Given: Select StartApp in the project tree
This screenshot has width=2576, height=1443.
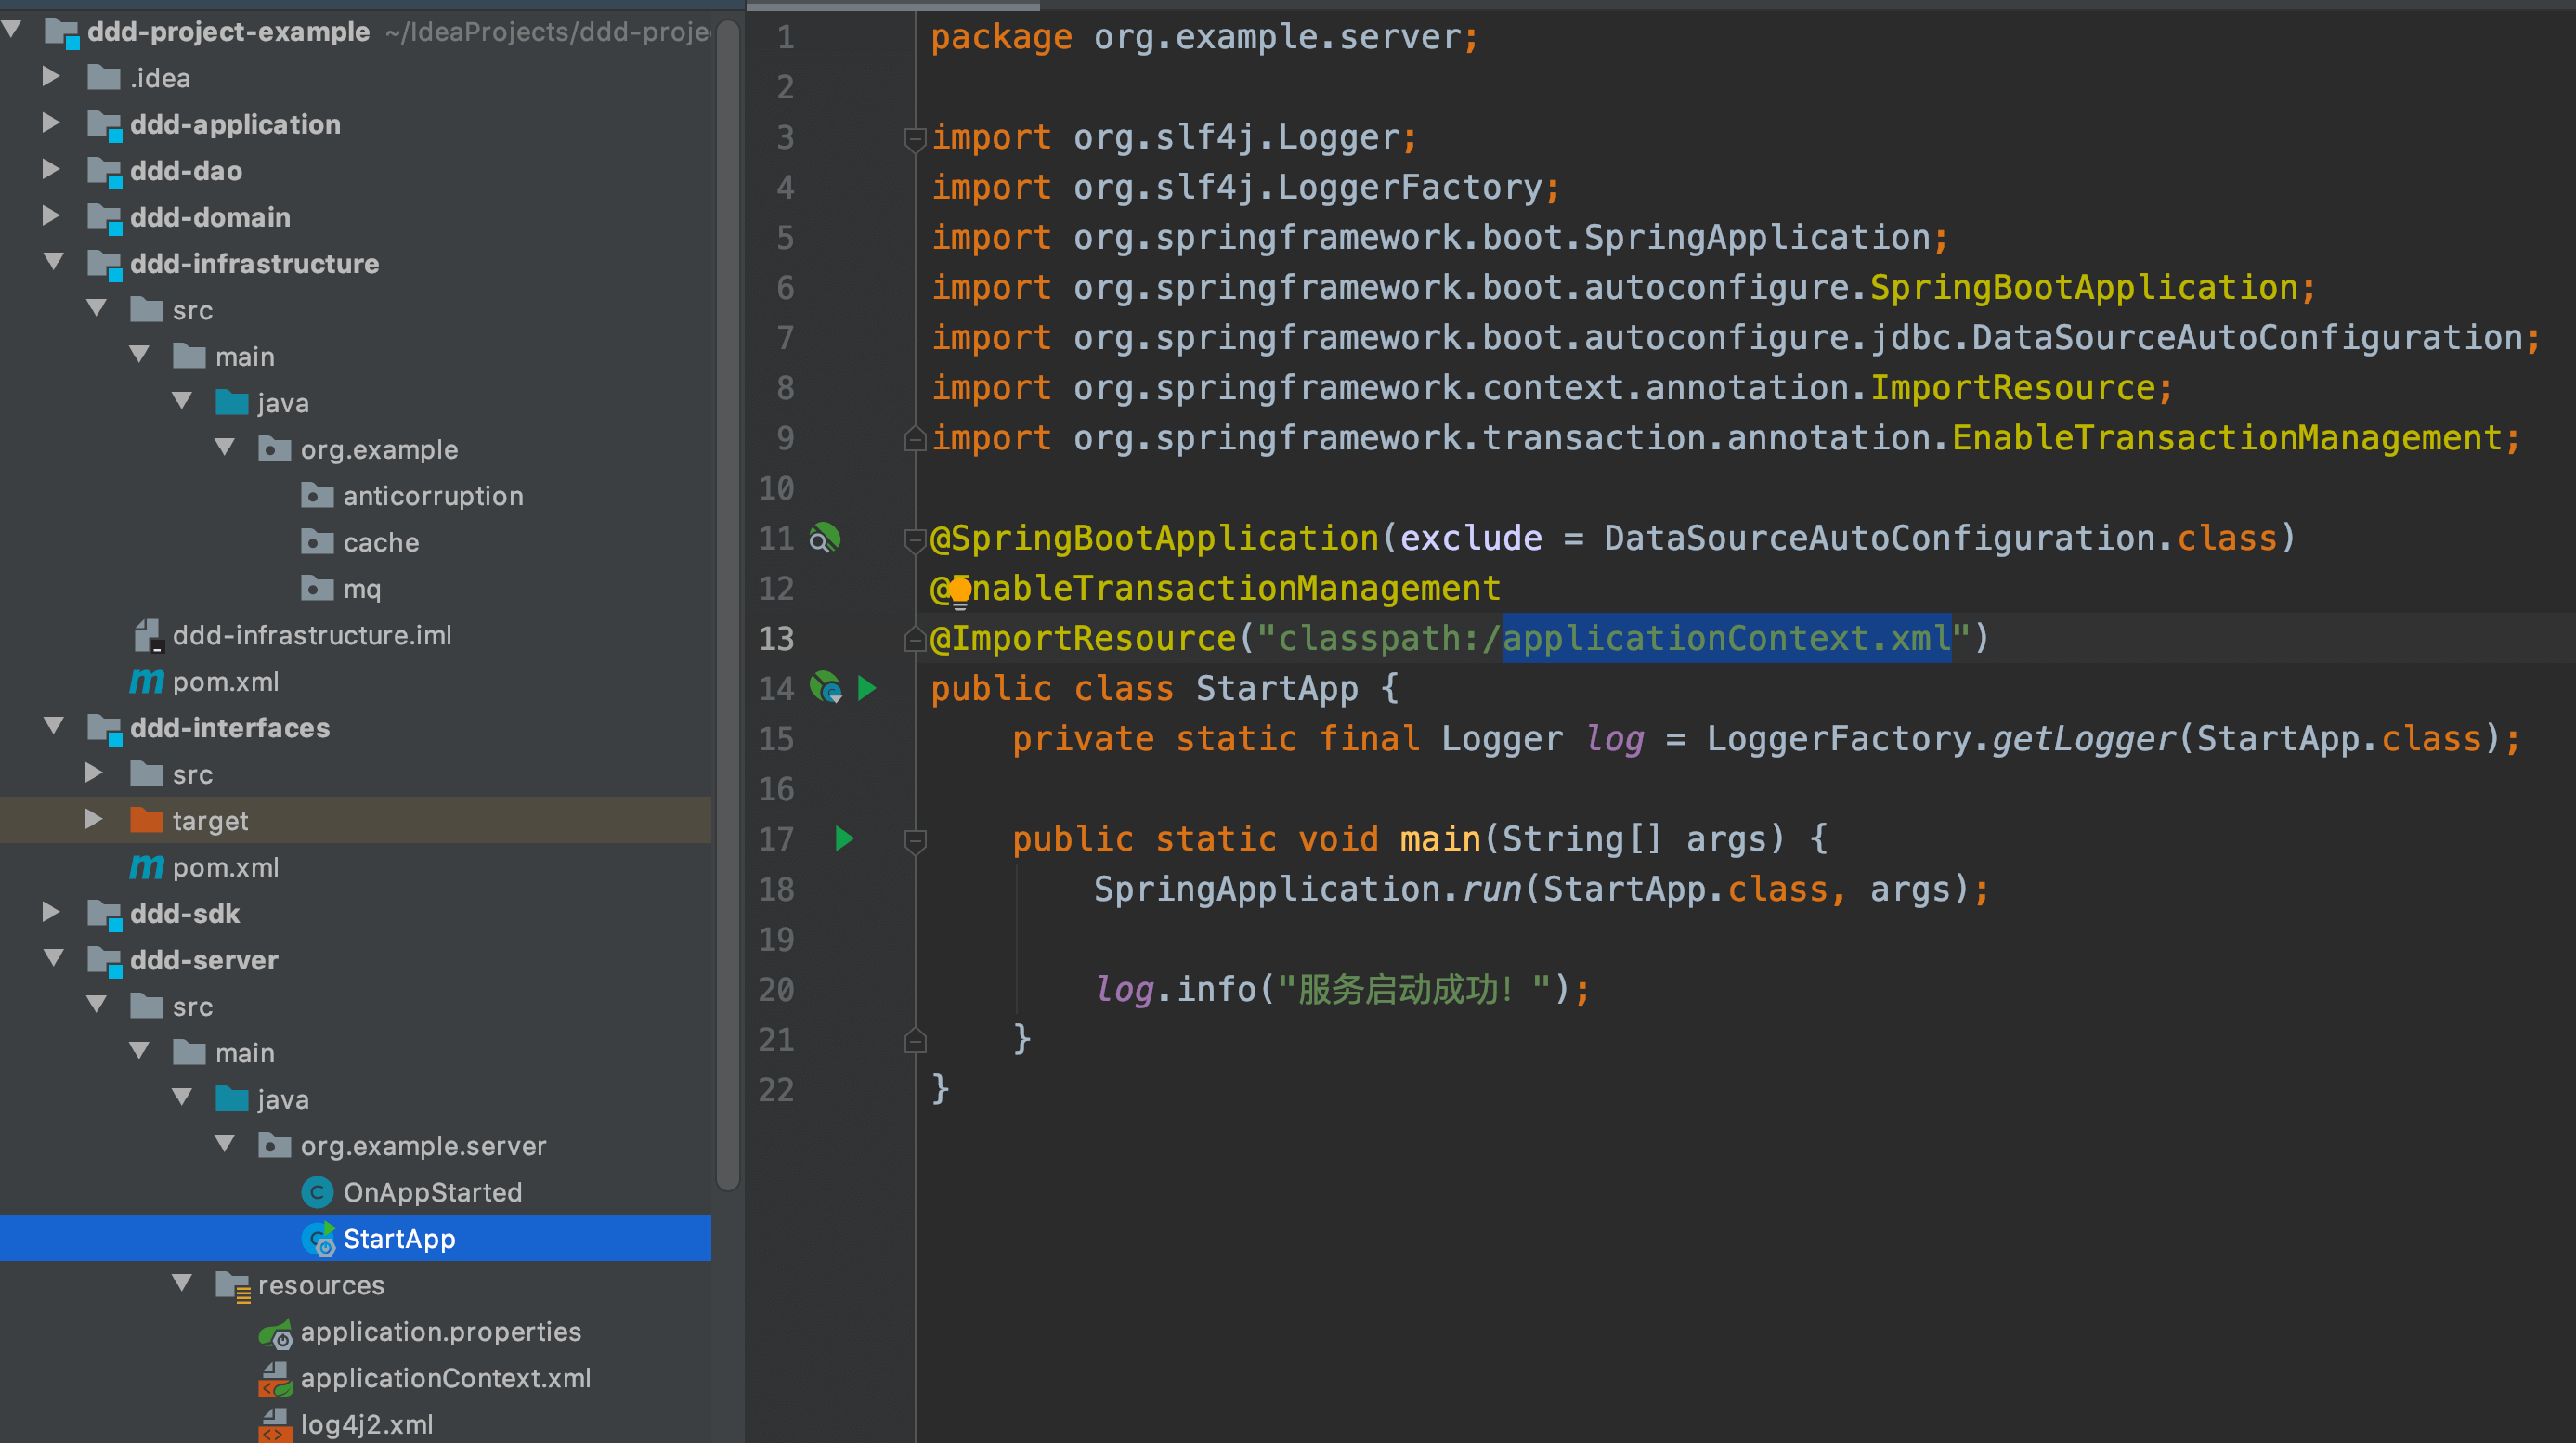Looking at the screenshot, I should [x=356, y=1238].
